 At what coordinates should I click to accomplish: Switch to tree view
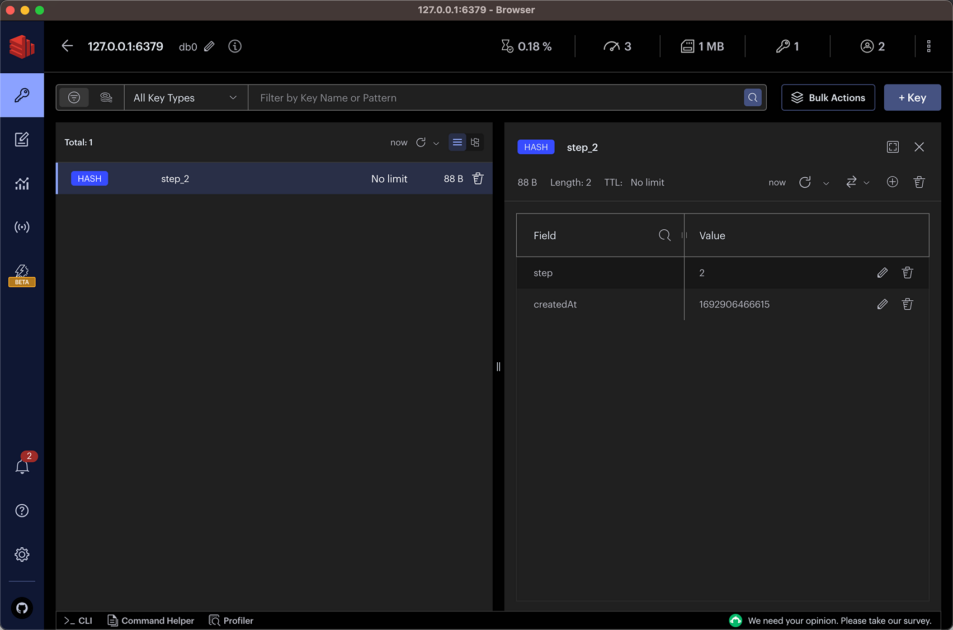tap(475, 142)
